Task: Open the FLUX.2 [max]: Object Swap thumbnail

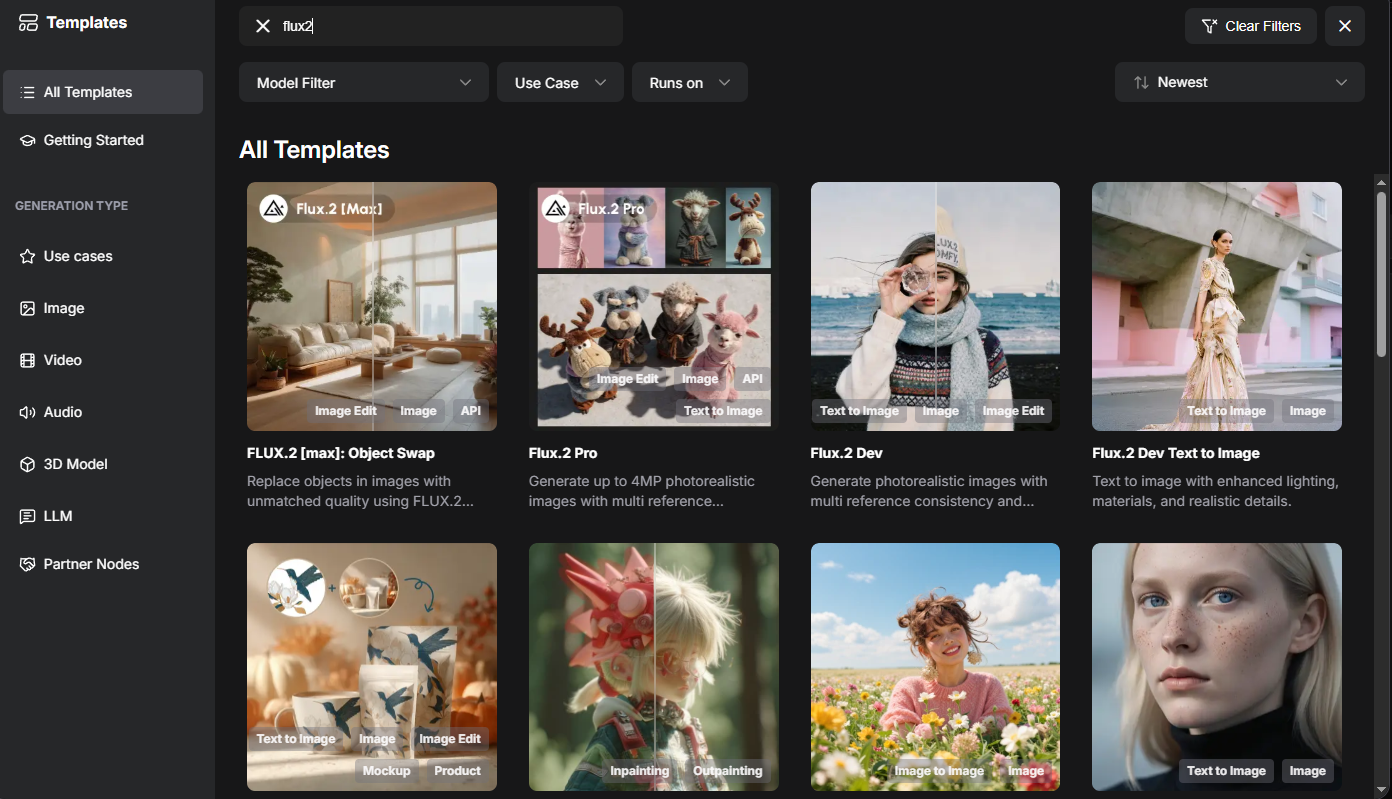Action: [x=372, y=306]
